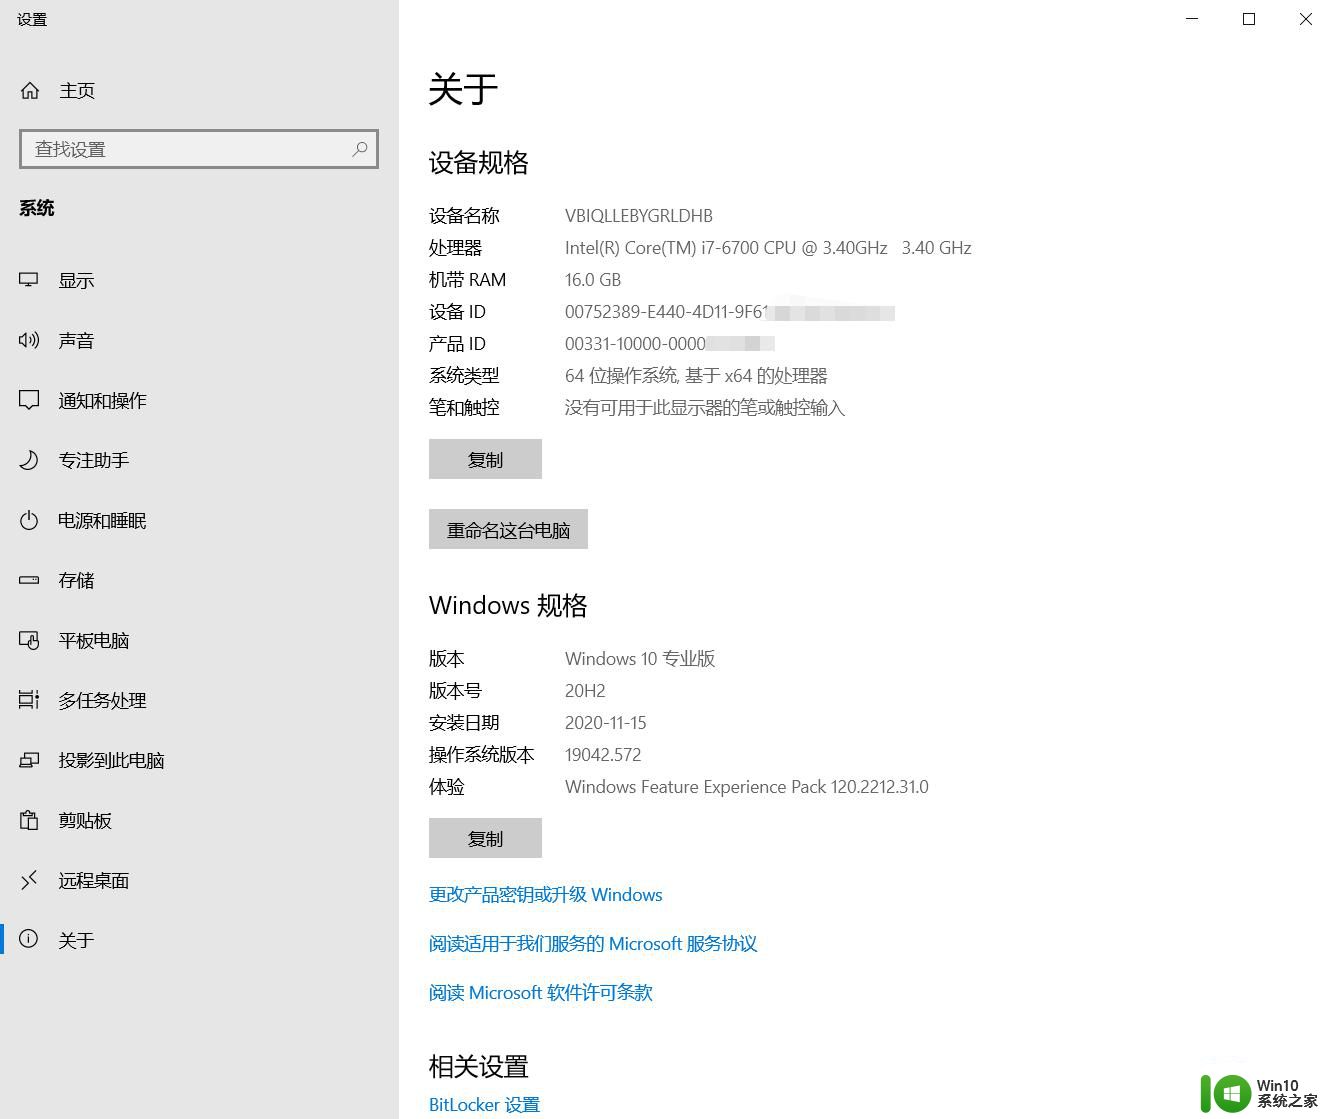Screen dimensions: 1324x1119
Task: Click the 声音 speaker icon
Action: (x=29, y=340)
